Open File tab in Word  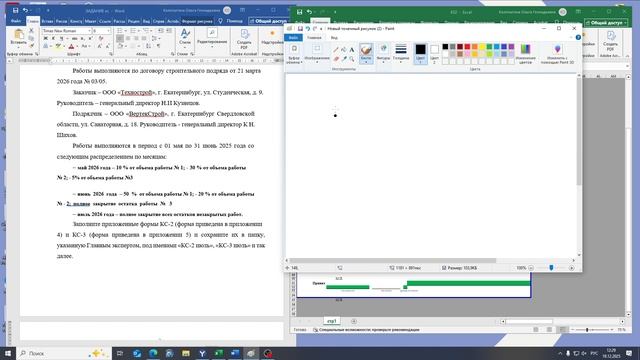16,21
